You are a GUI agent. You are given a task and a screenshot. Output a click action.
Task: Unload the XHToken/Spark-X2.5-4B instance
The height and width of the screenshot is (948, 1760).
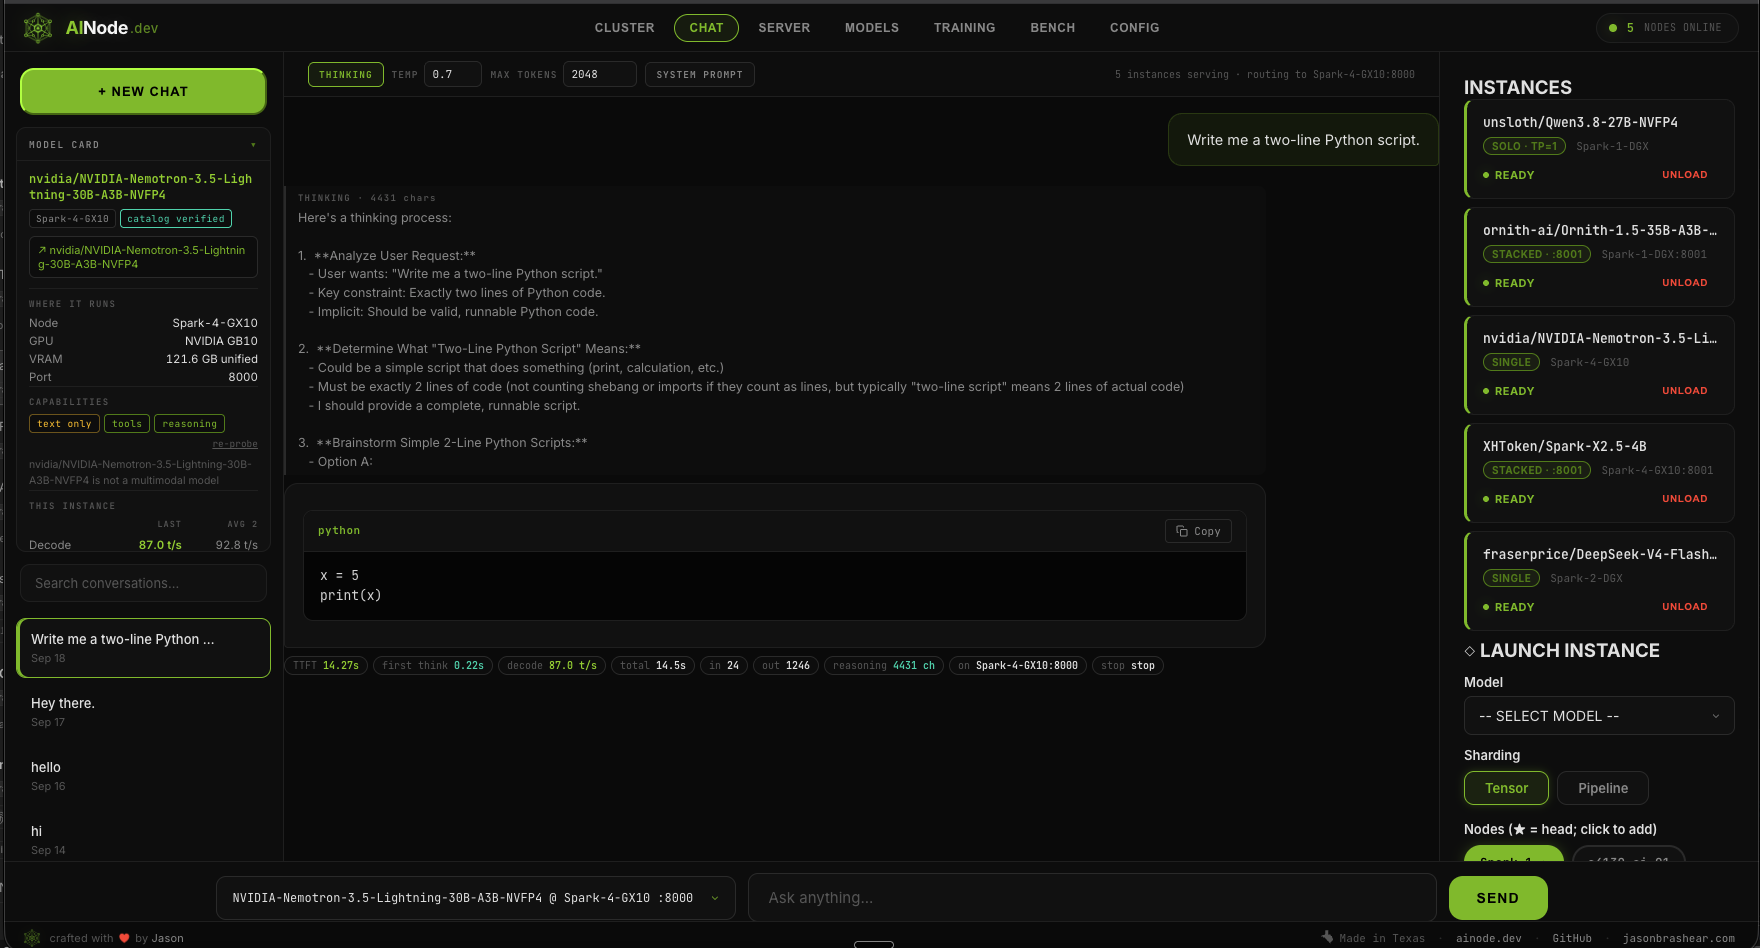1684,499
